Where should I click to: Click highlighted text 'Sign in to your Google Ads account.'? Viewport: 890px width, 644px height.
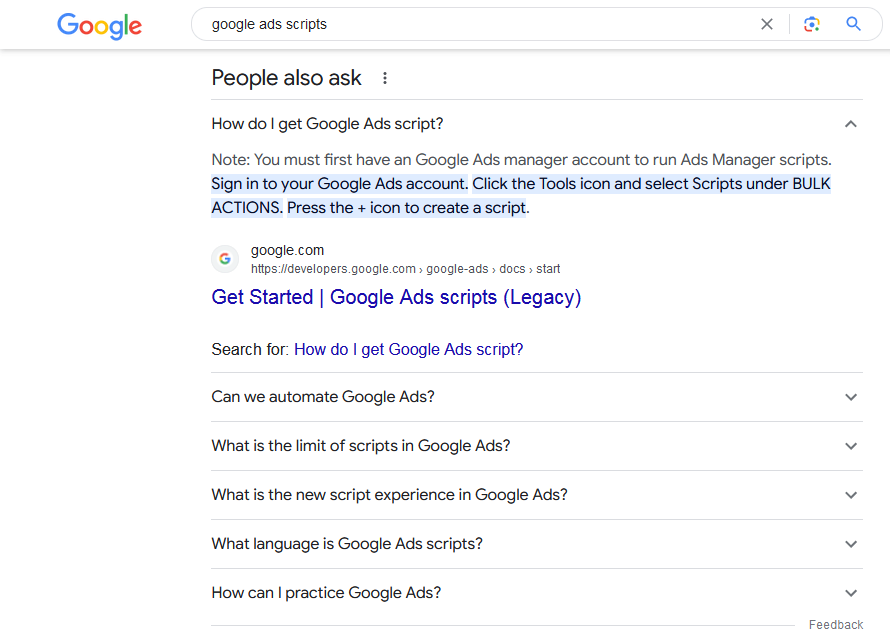click(x=339, y=184)
